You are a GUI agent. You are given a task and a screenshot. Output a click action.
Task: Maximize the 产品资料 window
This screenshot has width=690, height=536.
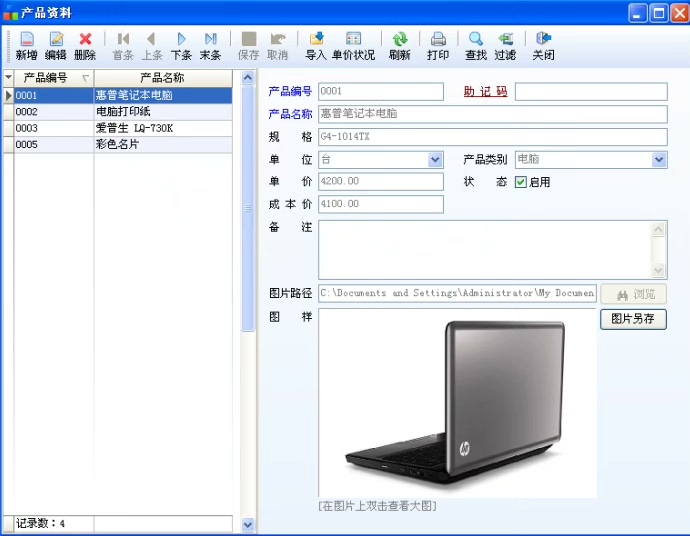tap(659, 13)
